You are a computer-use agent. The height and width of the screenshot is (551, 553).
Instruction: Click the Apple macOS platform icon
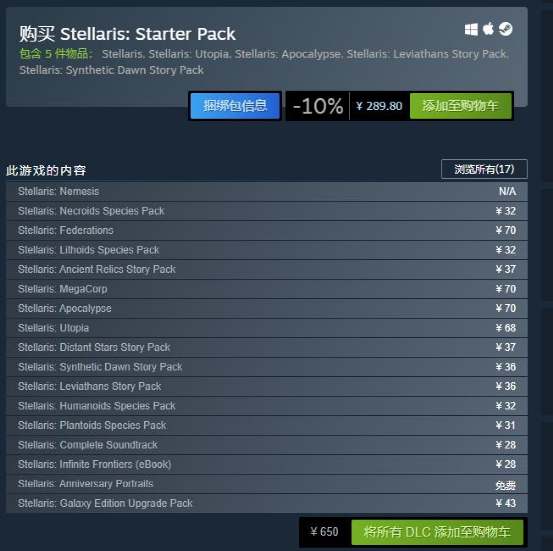[488, 29]
